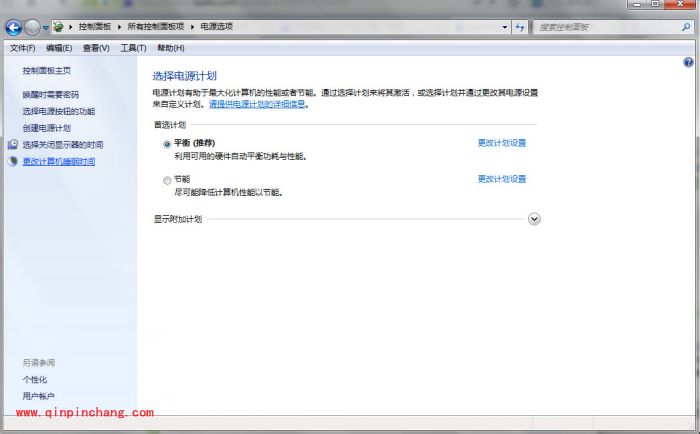Click the magnifier search icon
This screenshot has width=700, height=434.
tap(686, 27)
